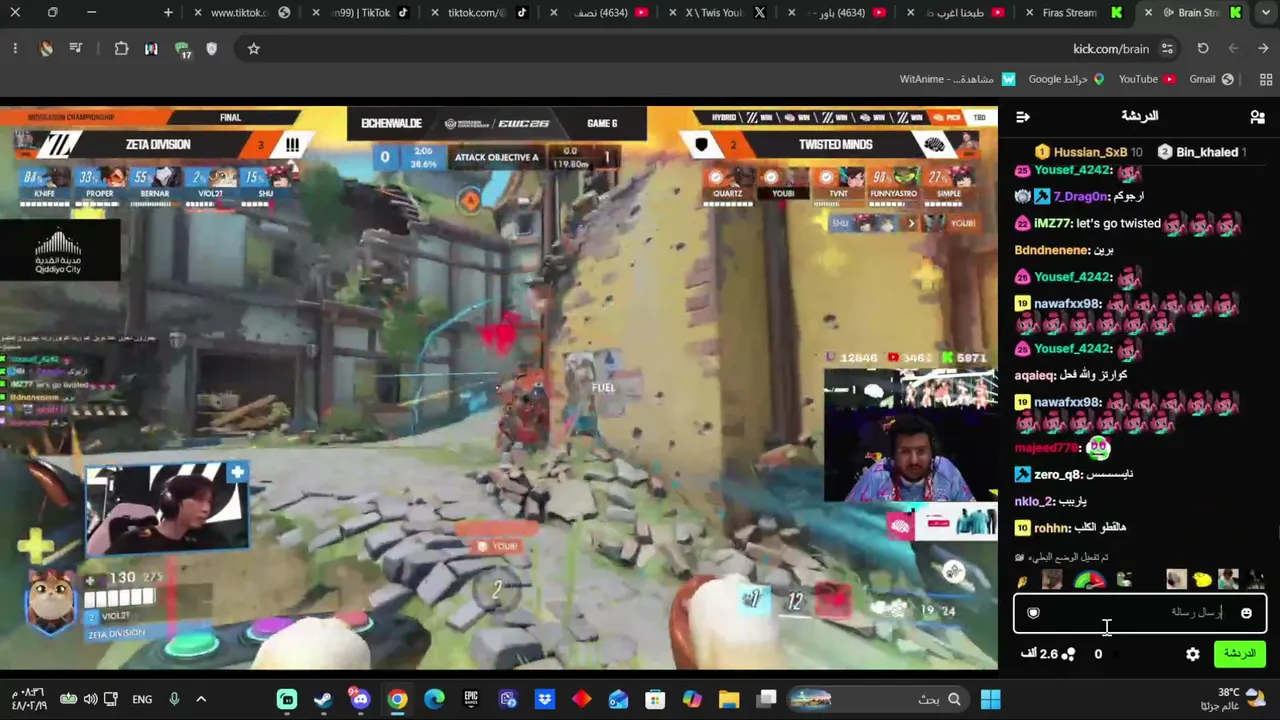1280x720 pixels.
Task: Click username rohhn in chat
Action: (1052, 528)
